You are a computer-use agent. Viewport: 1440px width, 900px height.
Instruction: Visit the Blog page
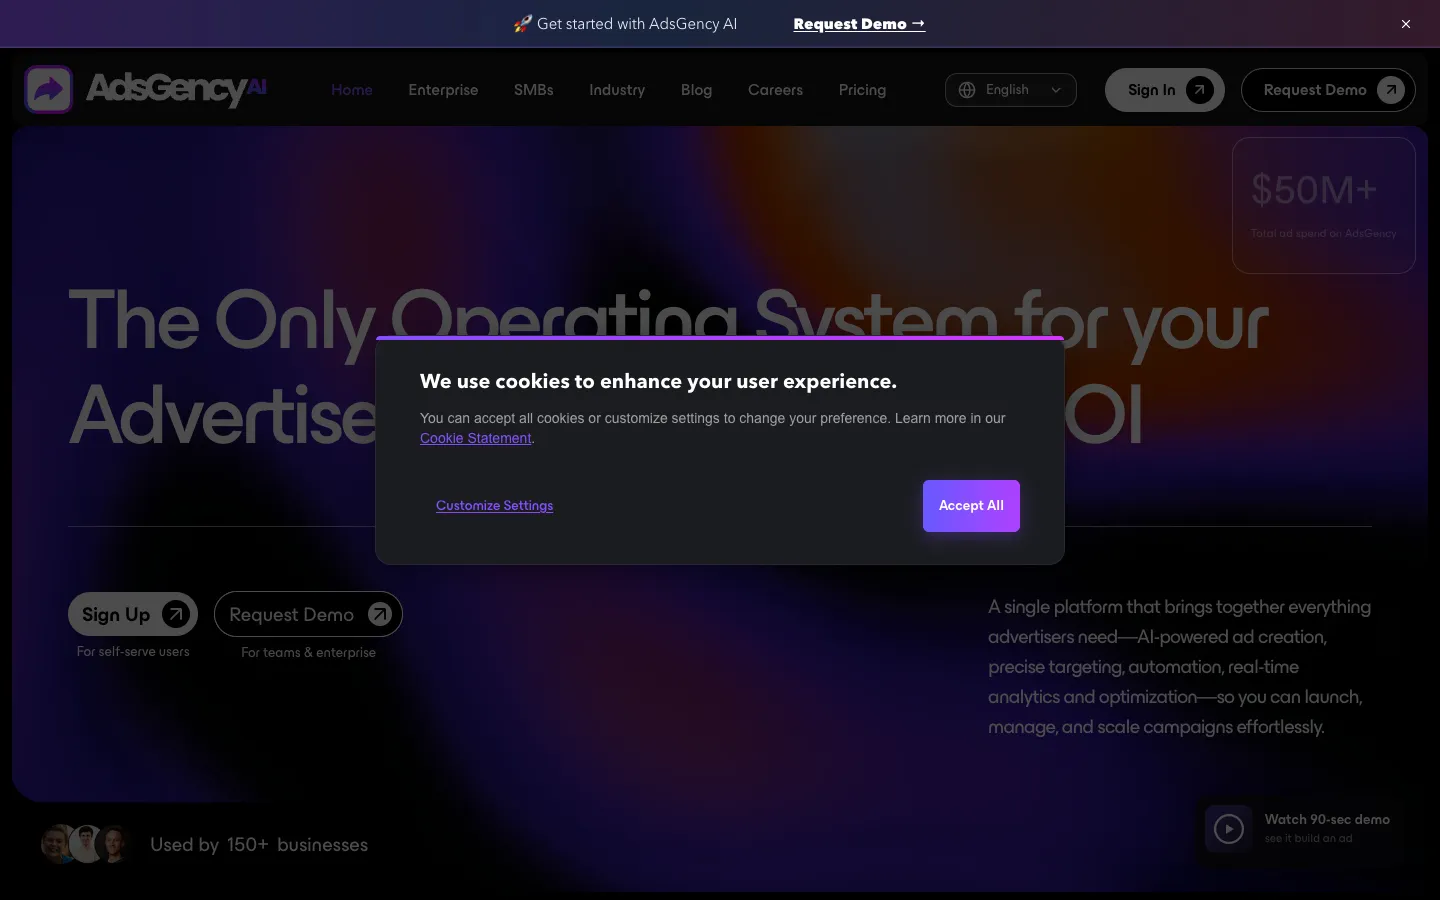click(697, 90)
